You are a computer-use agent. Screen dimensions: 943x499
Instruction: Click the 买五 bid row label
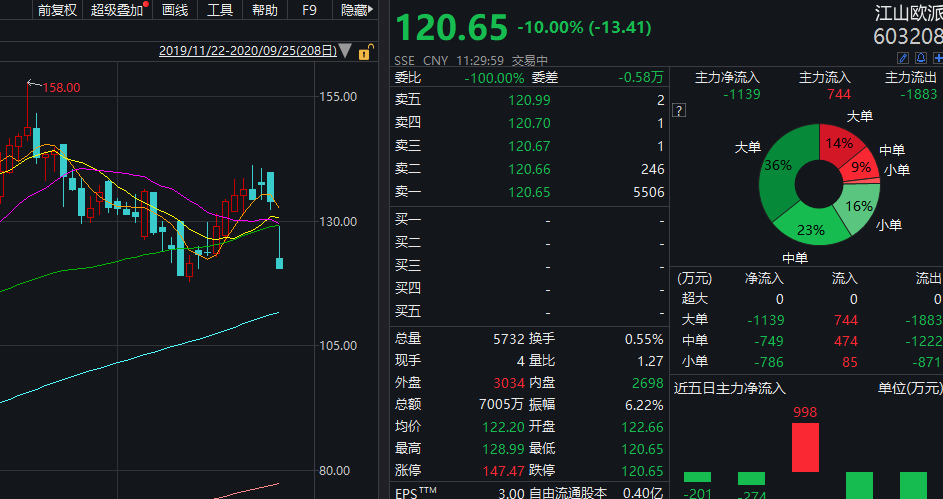pyautogui.click(x=408, y=312)
